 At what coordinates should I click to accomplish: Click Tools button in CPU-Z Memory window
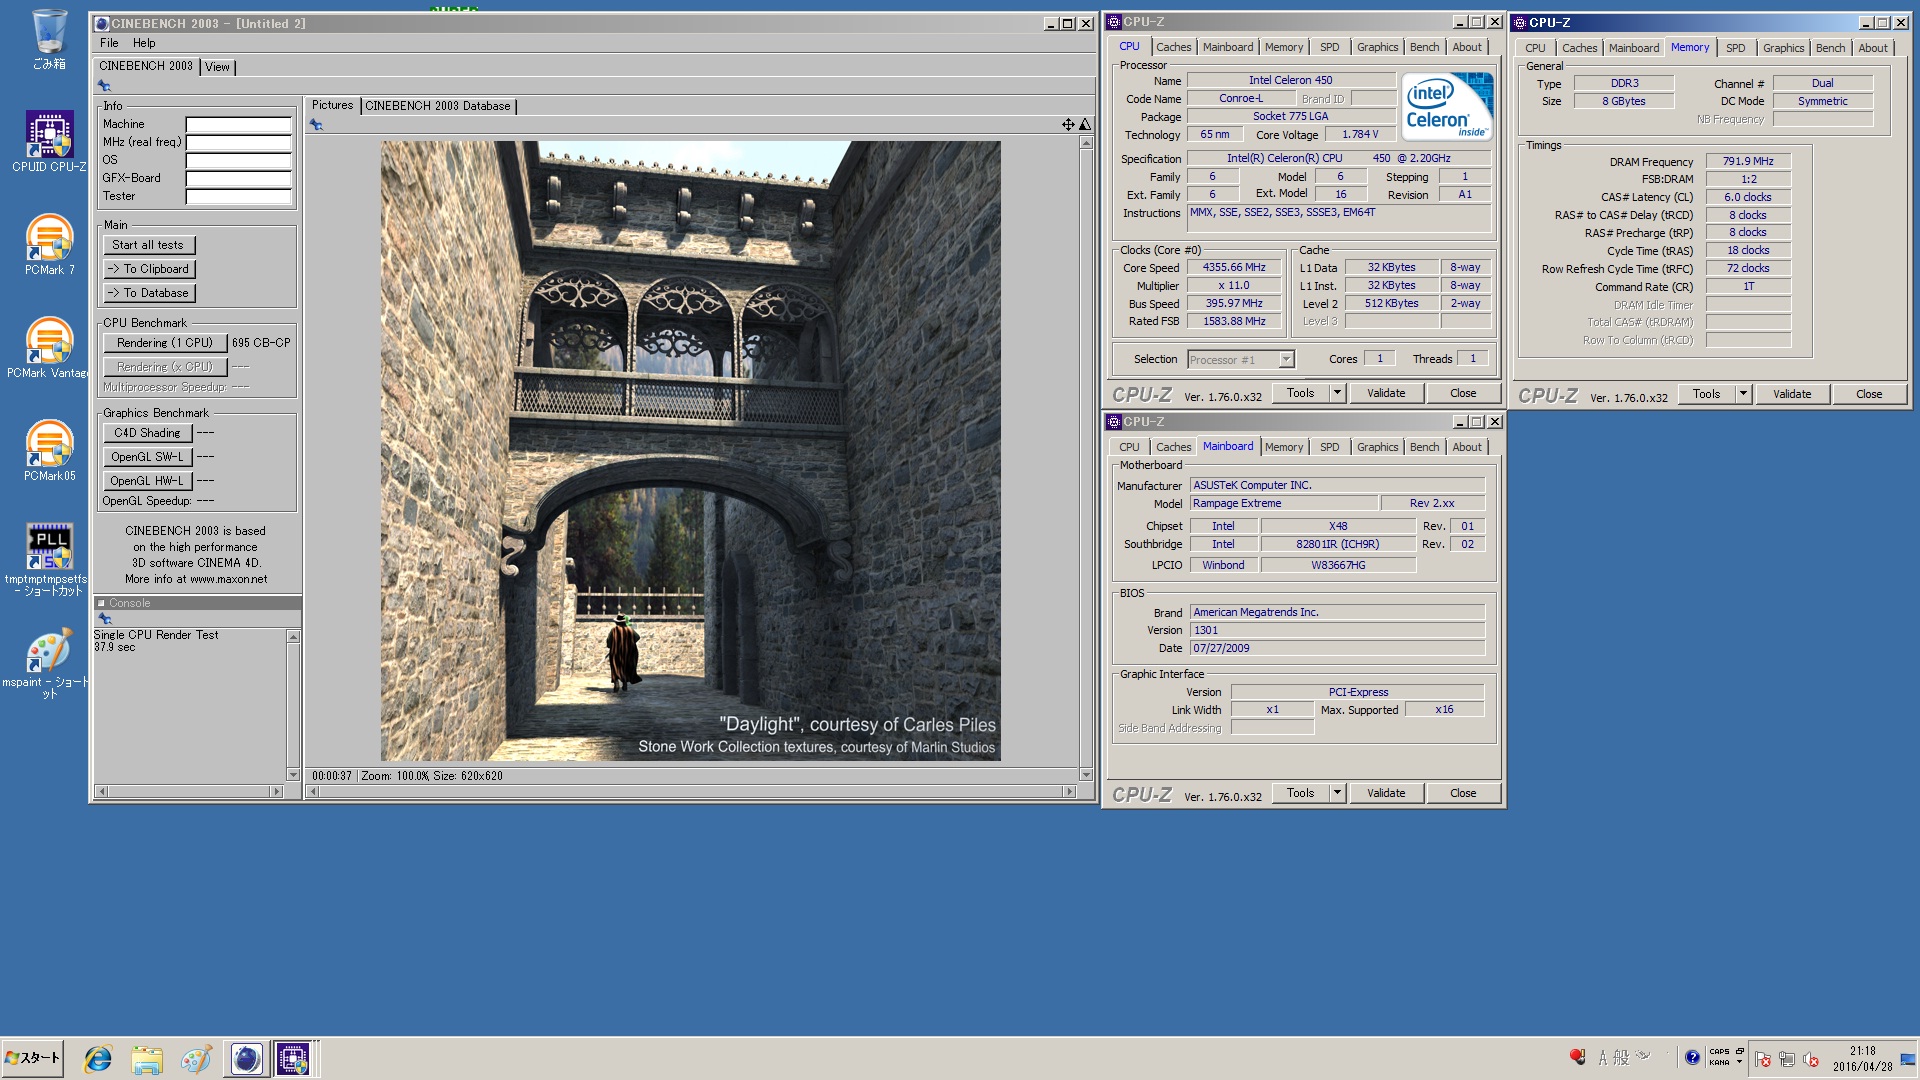1706,394
